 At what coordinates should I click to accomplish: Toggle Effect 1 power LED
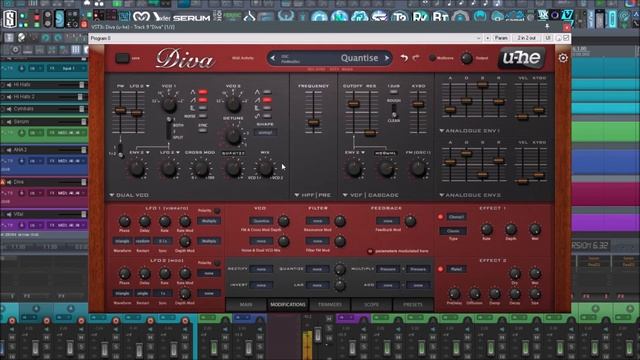pos(440,217)
